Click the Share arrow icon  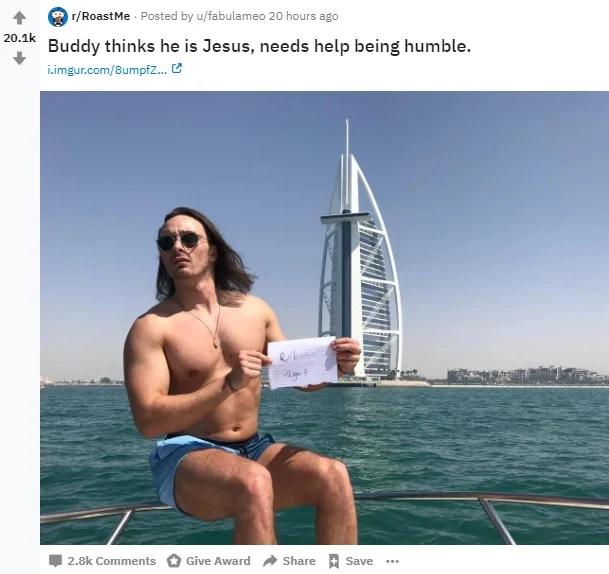pos(270,560)
